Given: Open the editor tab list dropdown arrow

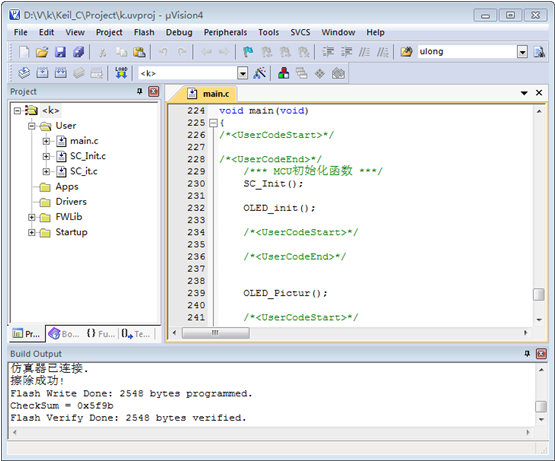Looking at the screenshot, I should coord(524,93).
